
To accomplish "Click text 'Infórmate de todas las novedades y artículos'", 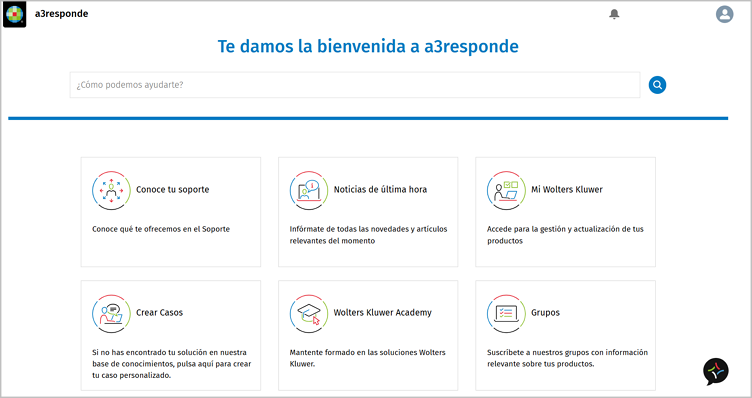I will click(x=368, y=229).
